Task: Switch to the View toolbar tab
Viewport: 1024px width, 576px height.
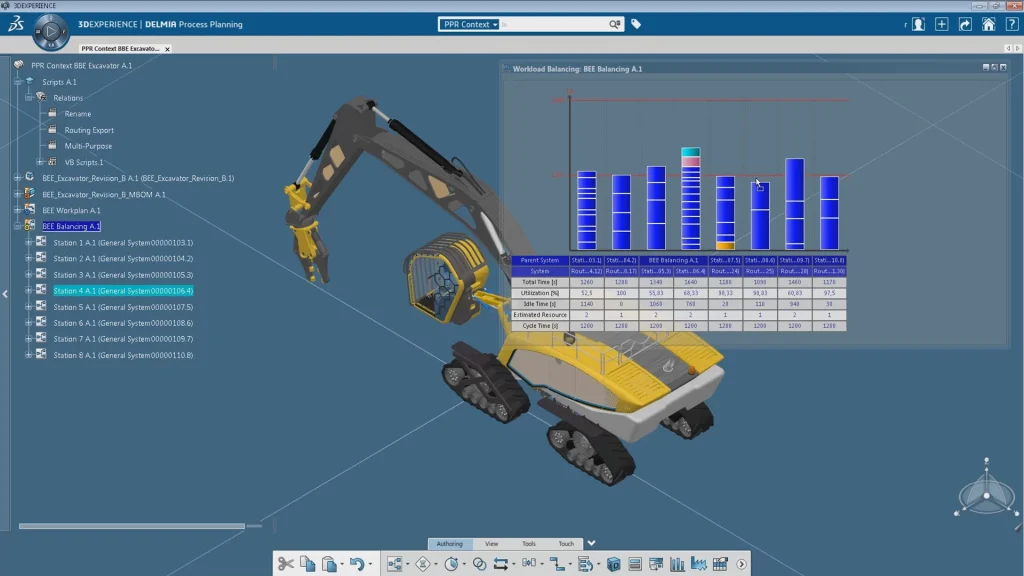Action: 491,544
